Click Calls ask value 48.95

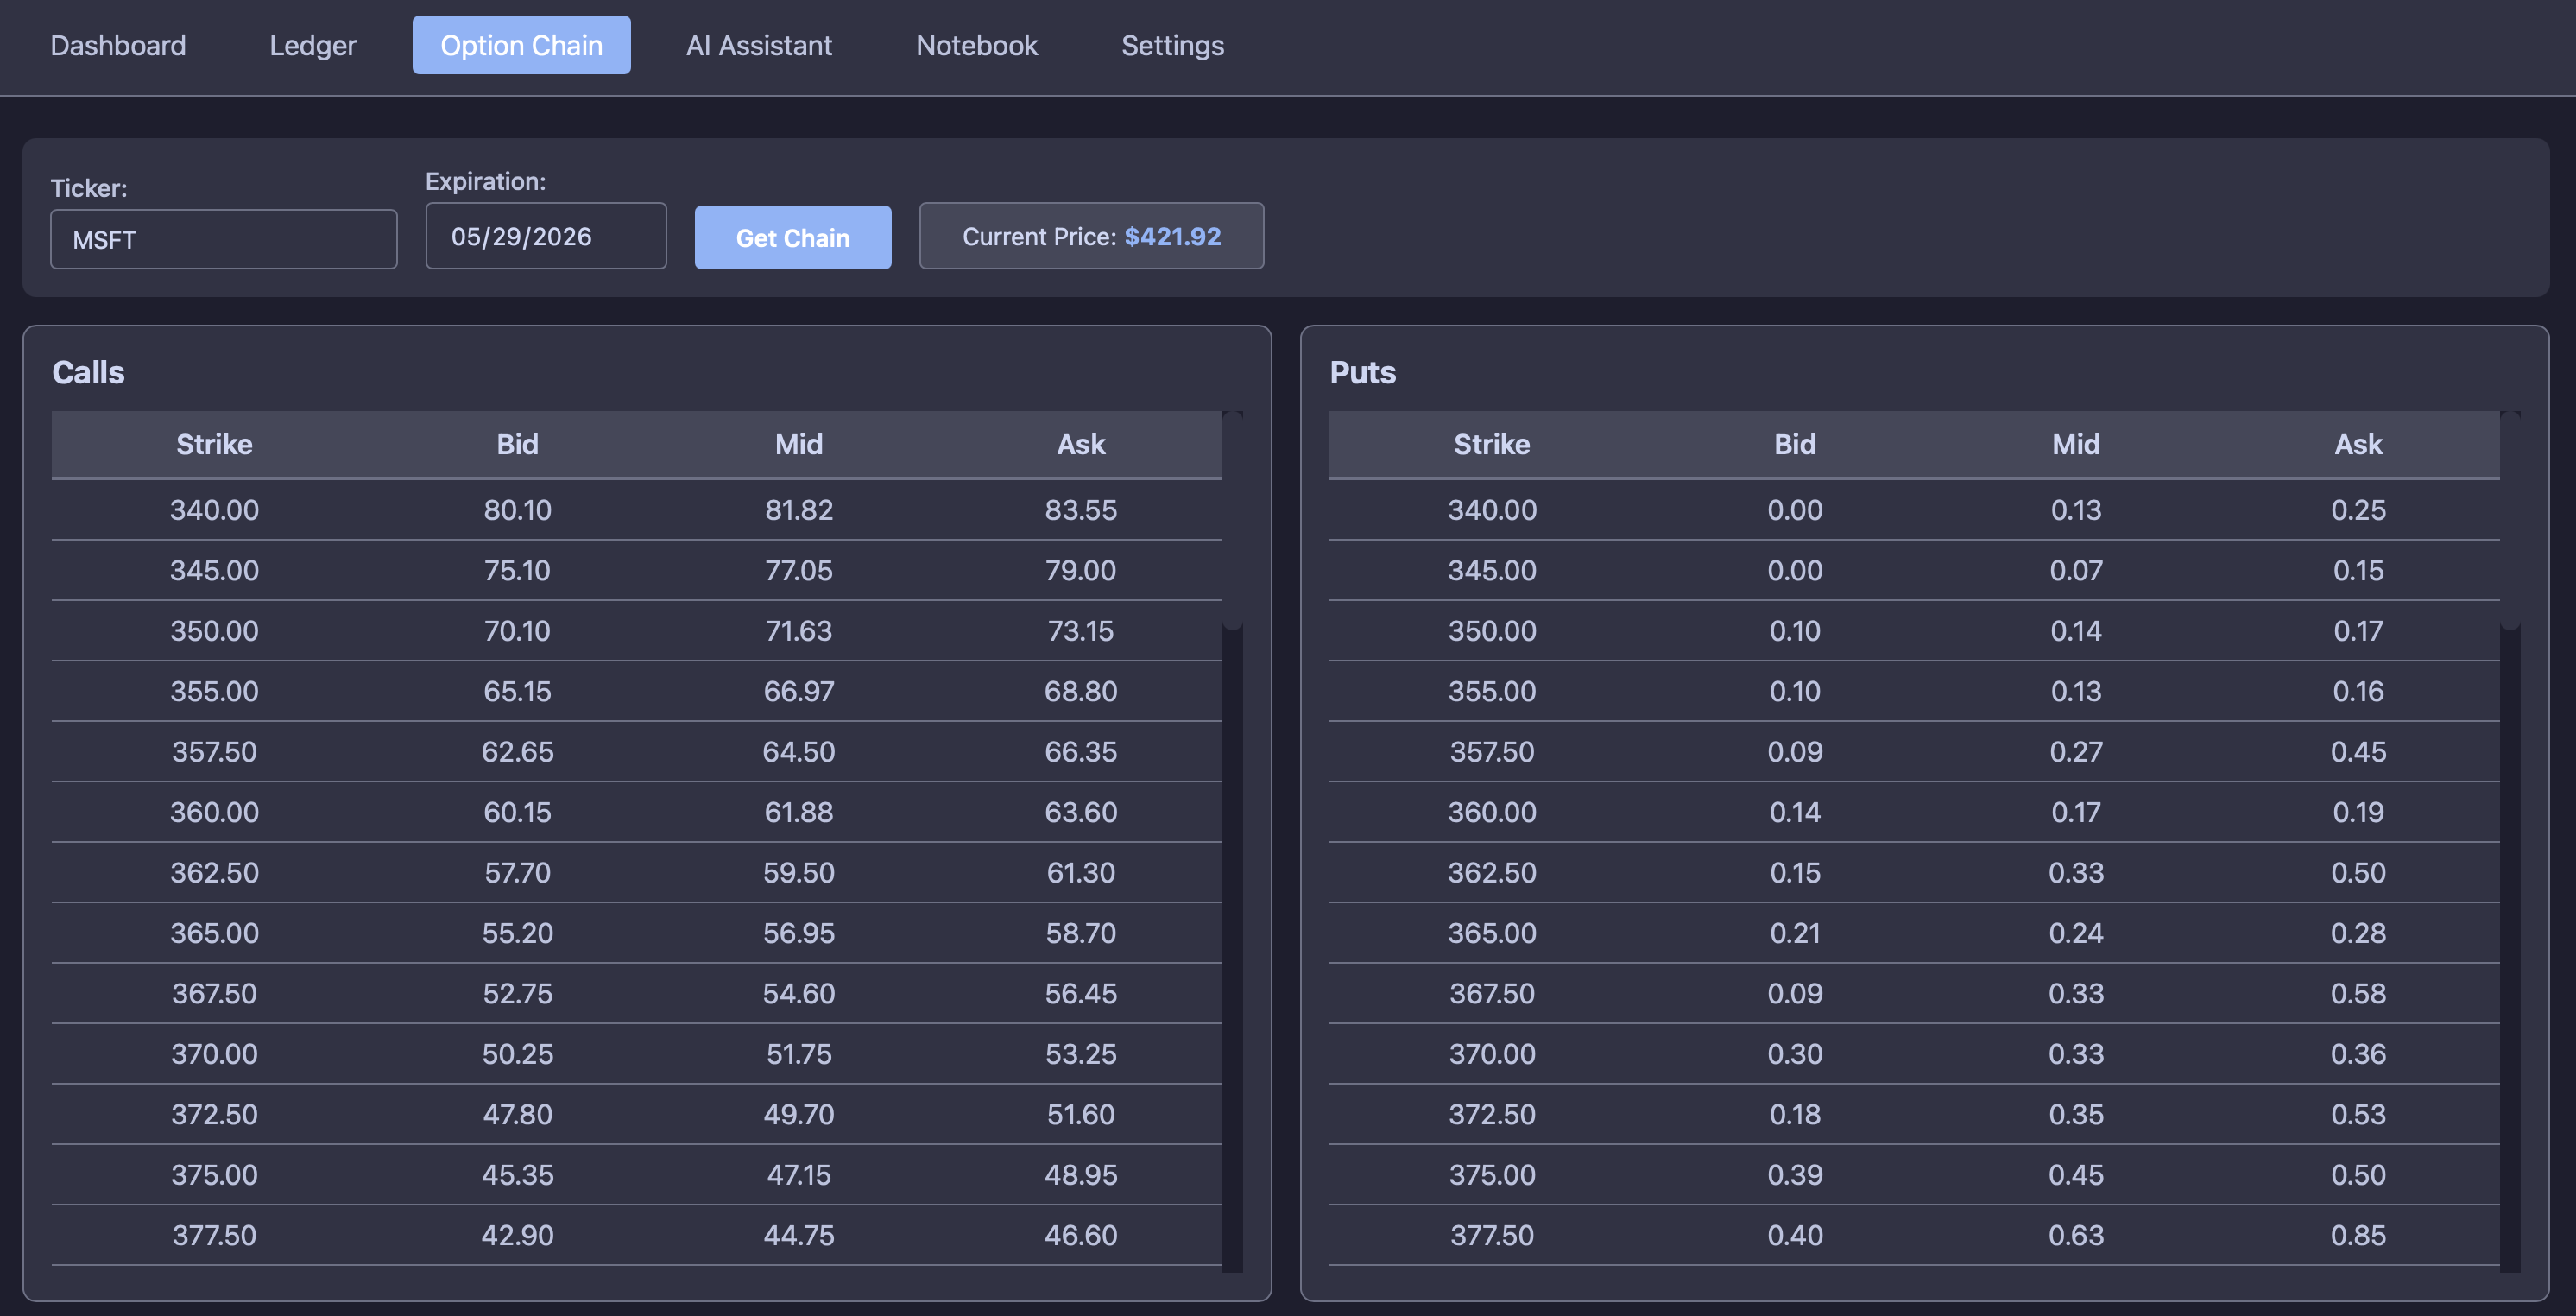1081,1175
